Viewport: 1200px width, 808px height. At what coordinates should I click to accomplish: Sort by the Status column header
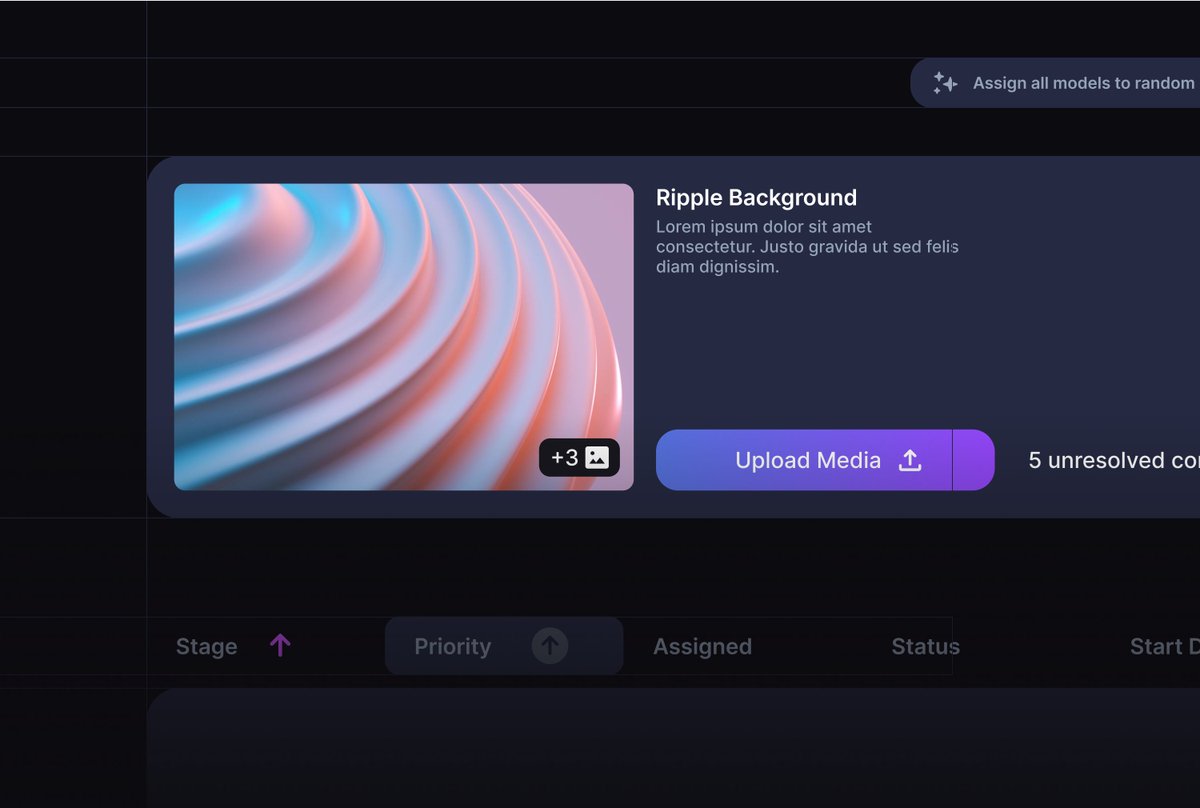925,647
